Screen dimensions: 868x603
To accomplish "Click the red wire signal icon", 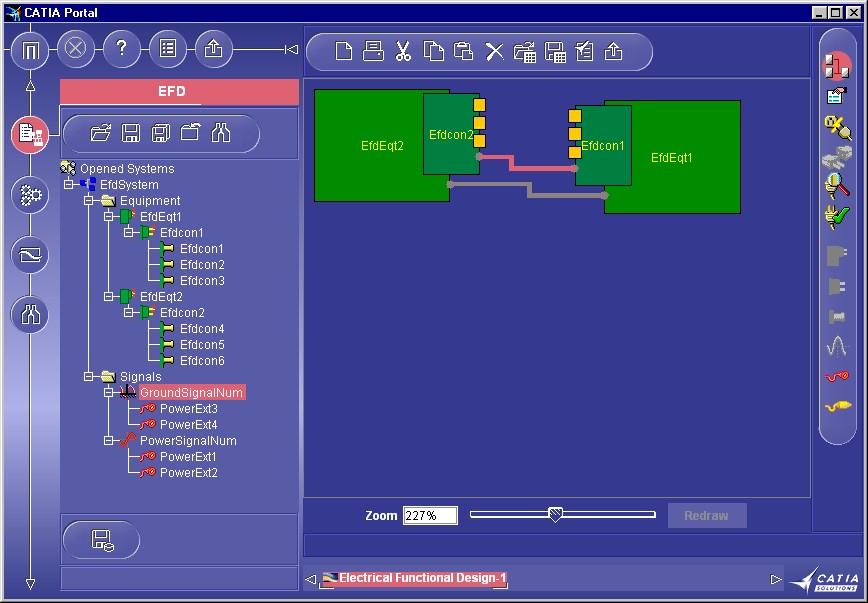I will [838, 377].
